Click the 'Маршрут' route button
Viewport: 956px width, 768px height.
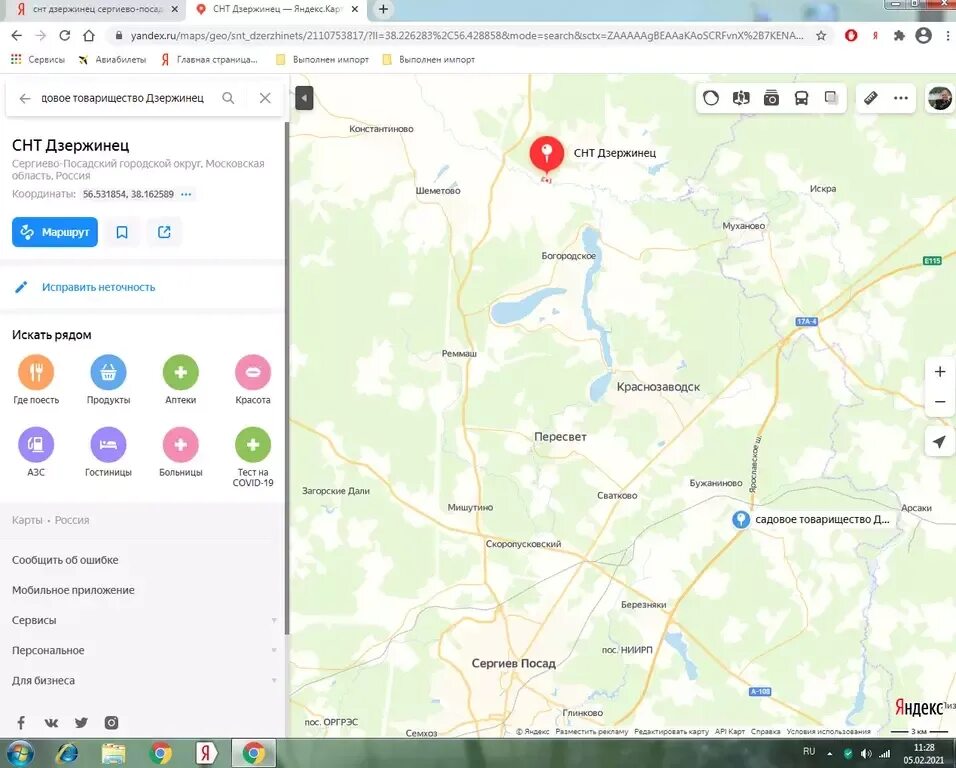54,231
